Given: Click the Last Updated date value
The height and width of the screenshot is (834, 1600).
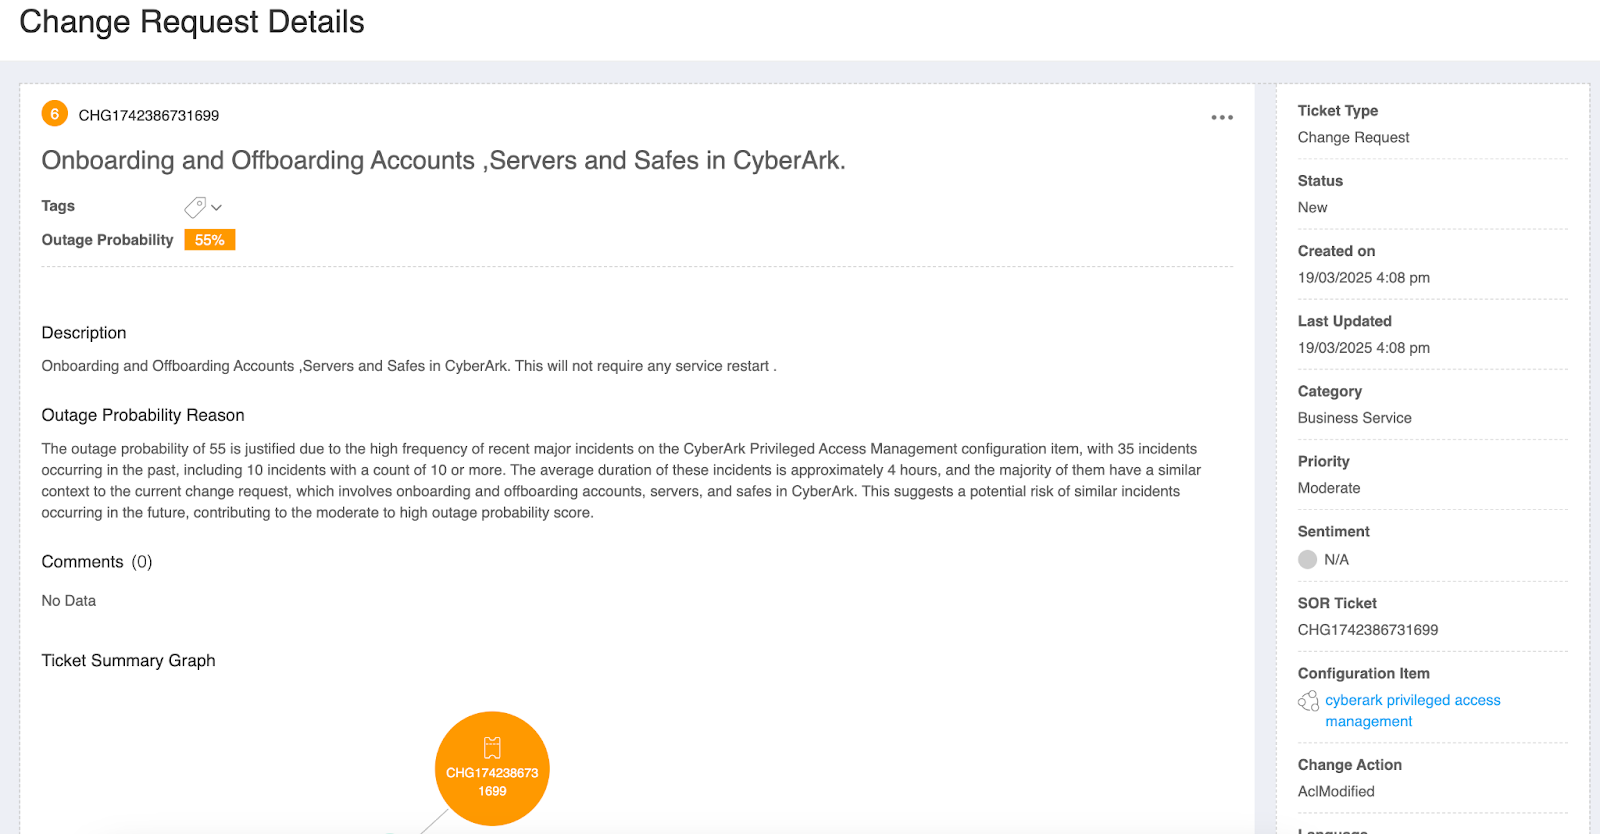Looking at the screenshot, I should pyautogui.click(x=1364, y=348).
